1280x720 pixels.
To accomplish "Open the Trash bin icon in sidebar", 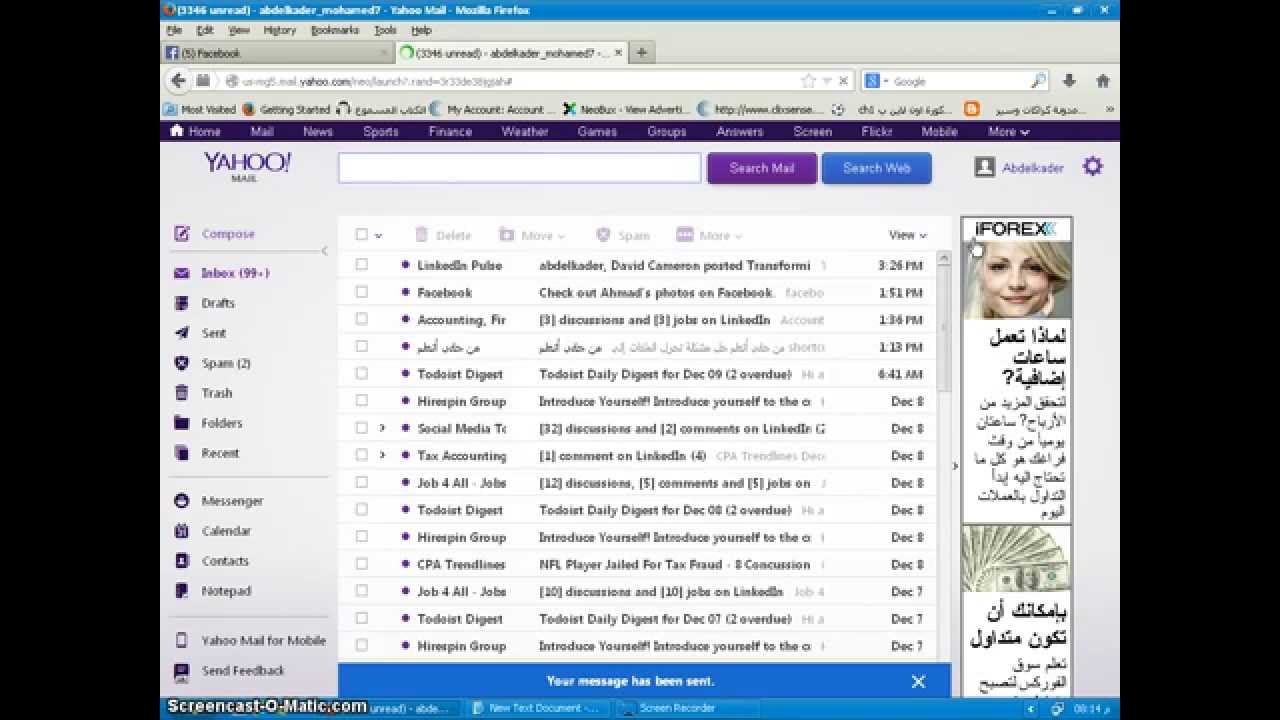I will point(182,393).
